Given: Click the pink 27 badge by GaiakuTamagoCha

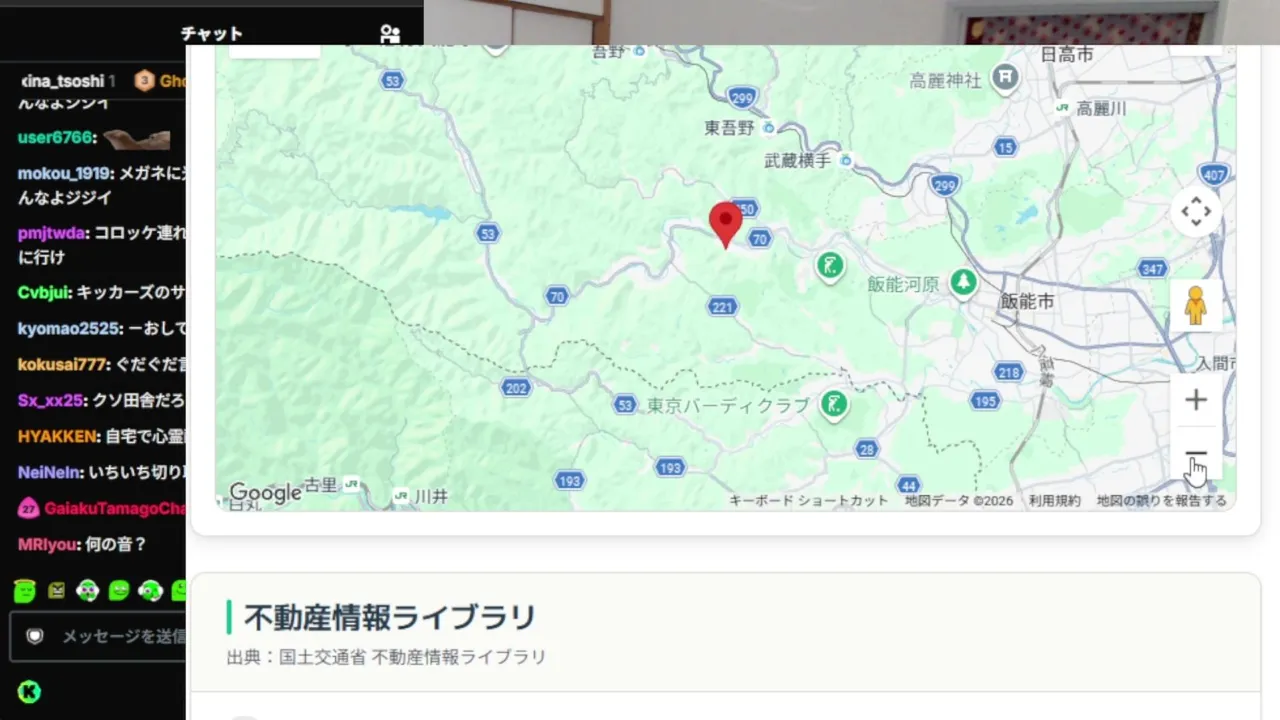Looking at the screenshot, I should pyautogui.click(x=28, y=508).
